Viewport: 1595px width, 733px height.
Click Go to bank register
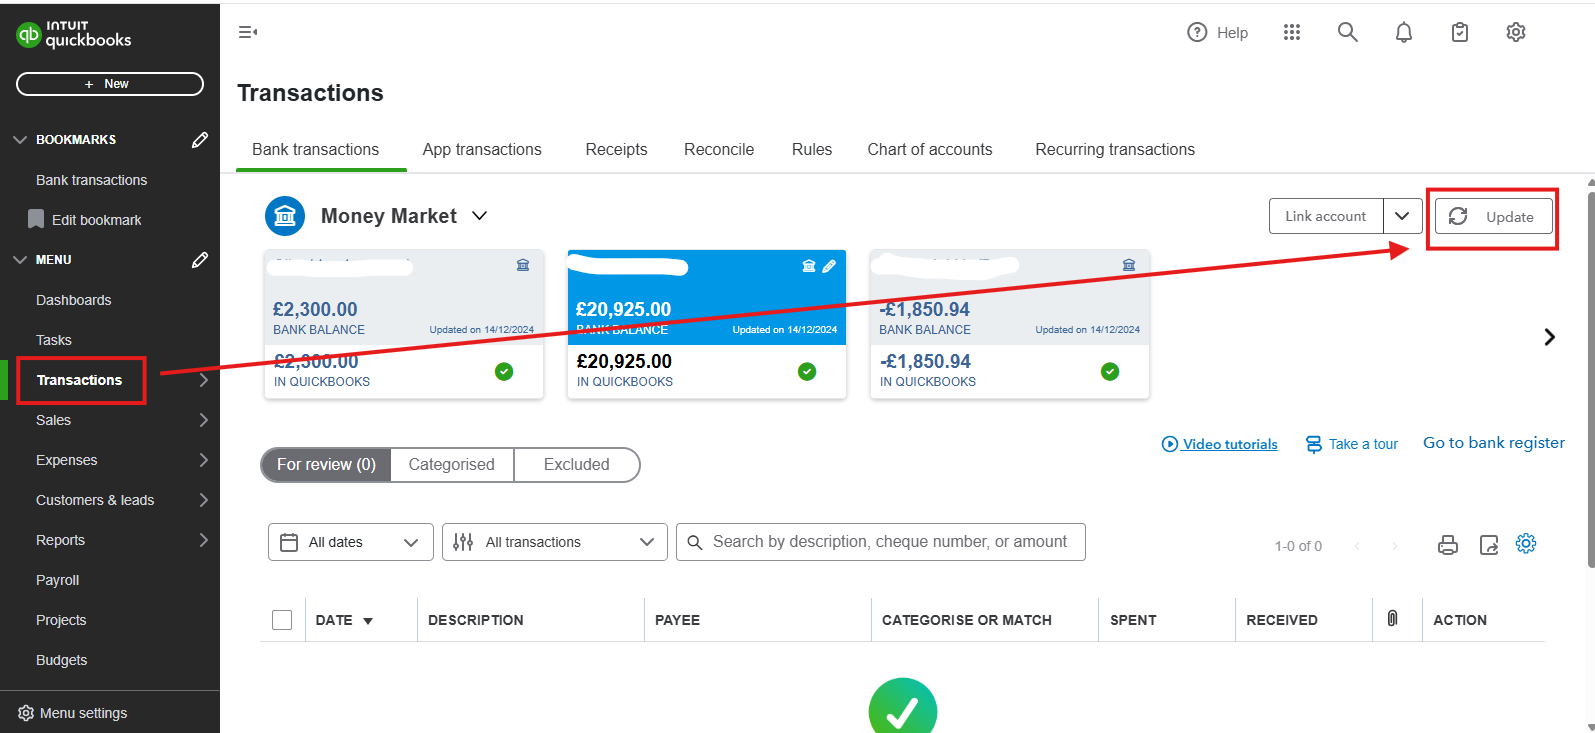[1494, 443]
